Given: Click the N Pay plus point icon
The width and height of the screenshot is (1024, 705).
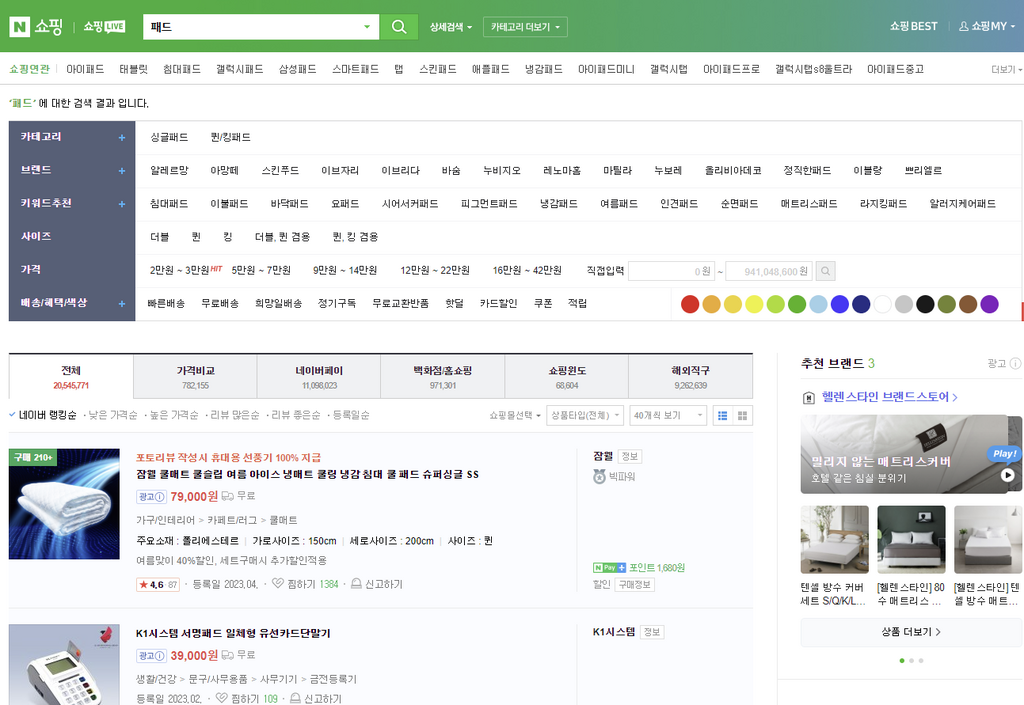Looking at the screenshot, I should (609, 567).
